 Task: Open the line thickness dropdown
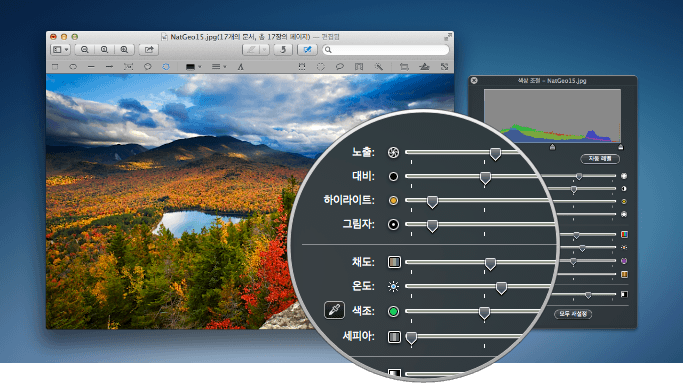(219, 67)
